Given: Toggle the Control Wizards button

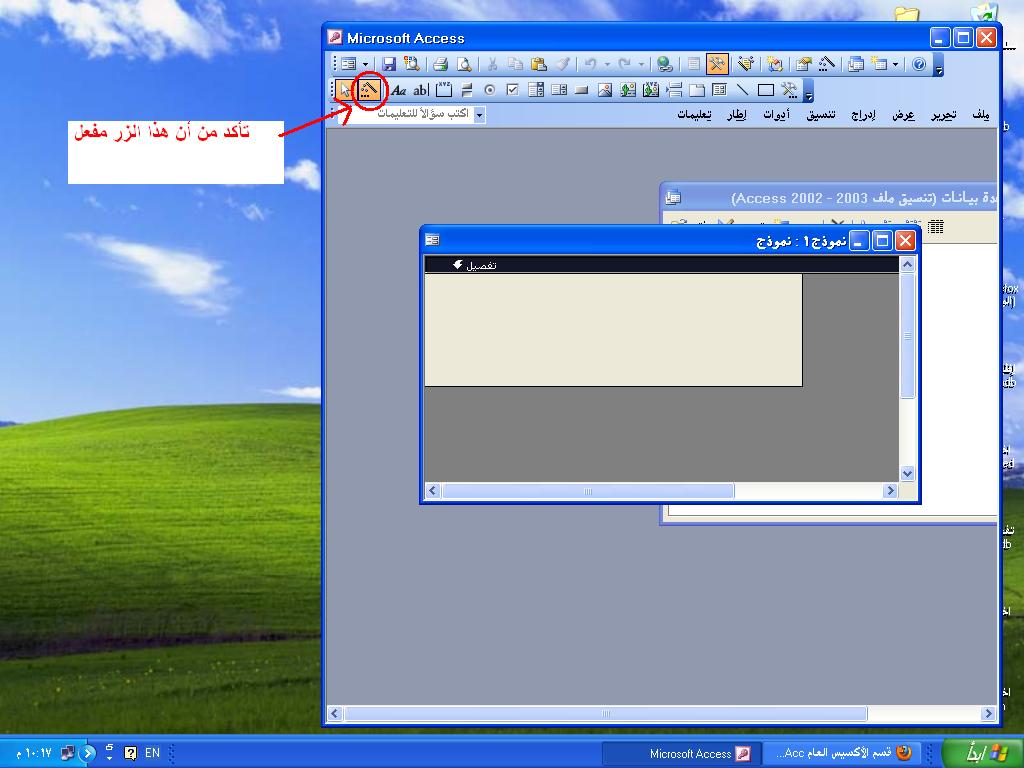Looking at the screenshot, I should (x=369, y=90).
